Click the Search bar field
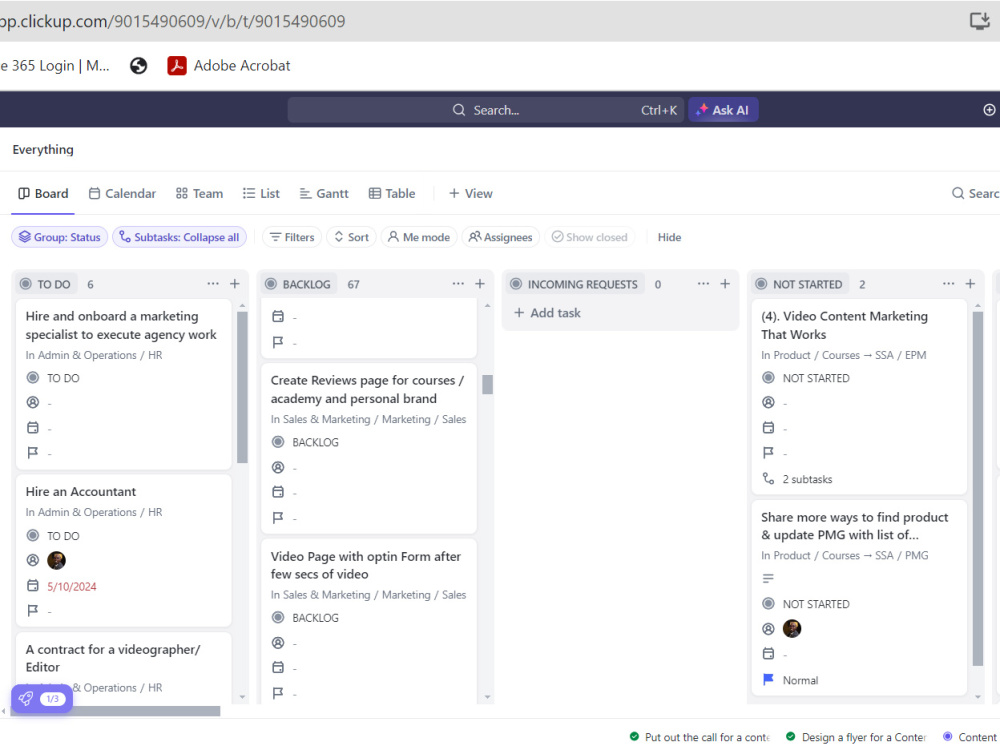 click(x=485, y=110)
